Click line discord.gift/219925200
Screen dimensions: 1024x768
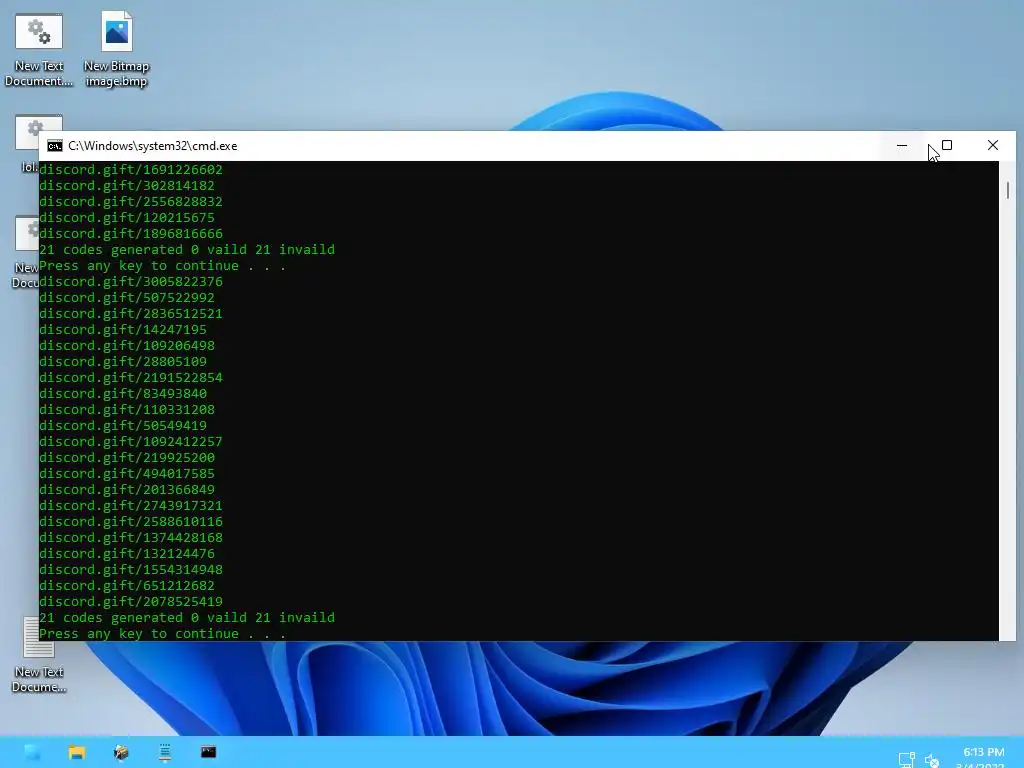(x=127, y=458)
